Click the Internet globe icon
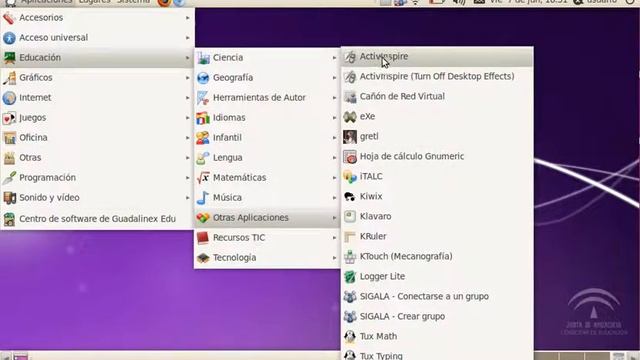The height and width of the screenshot is (360, 640). coord(9,98)
